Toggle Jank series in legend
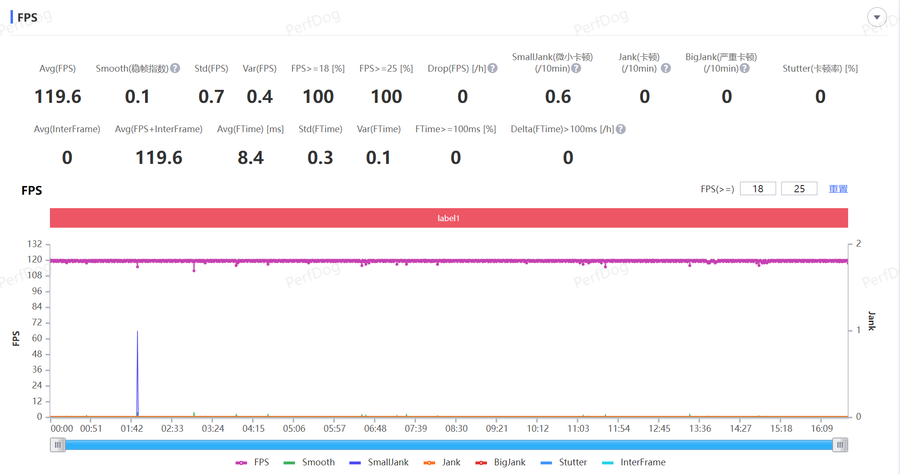This screenshot has height=474, width=900. pos(441,462)
